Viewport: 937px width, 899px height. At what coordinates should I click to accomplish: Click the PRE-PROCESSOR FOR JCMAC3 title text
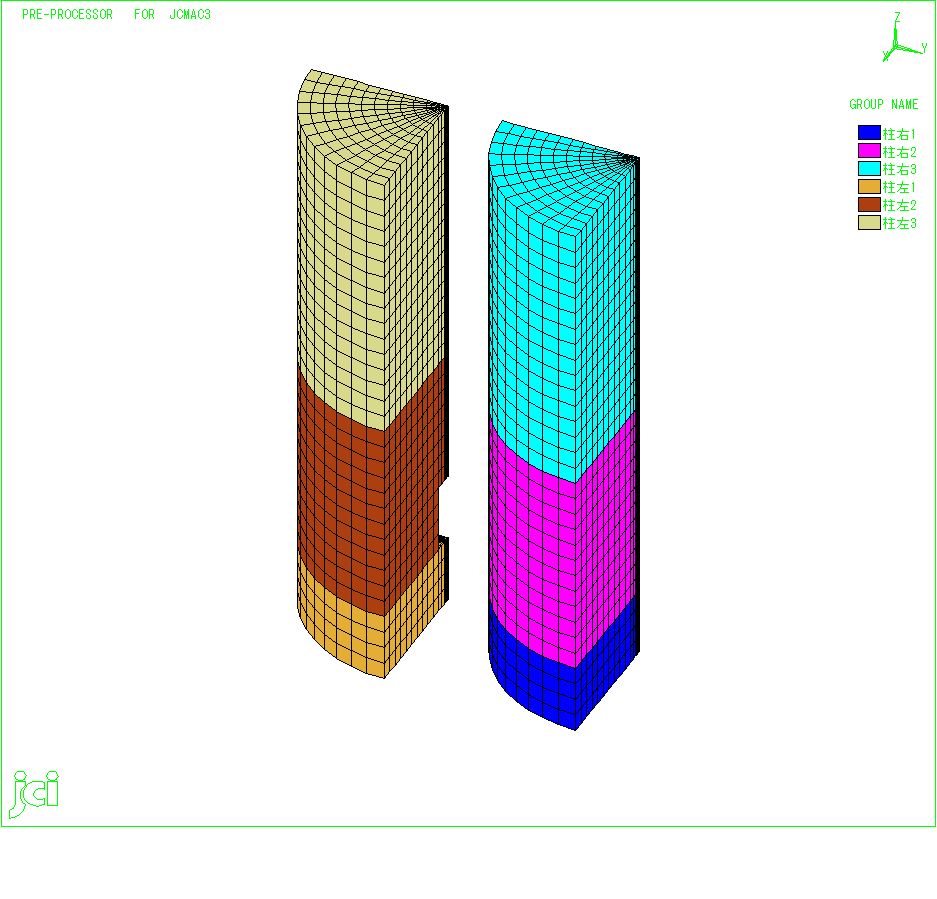(x=116, y=14)
